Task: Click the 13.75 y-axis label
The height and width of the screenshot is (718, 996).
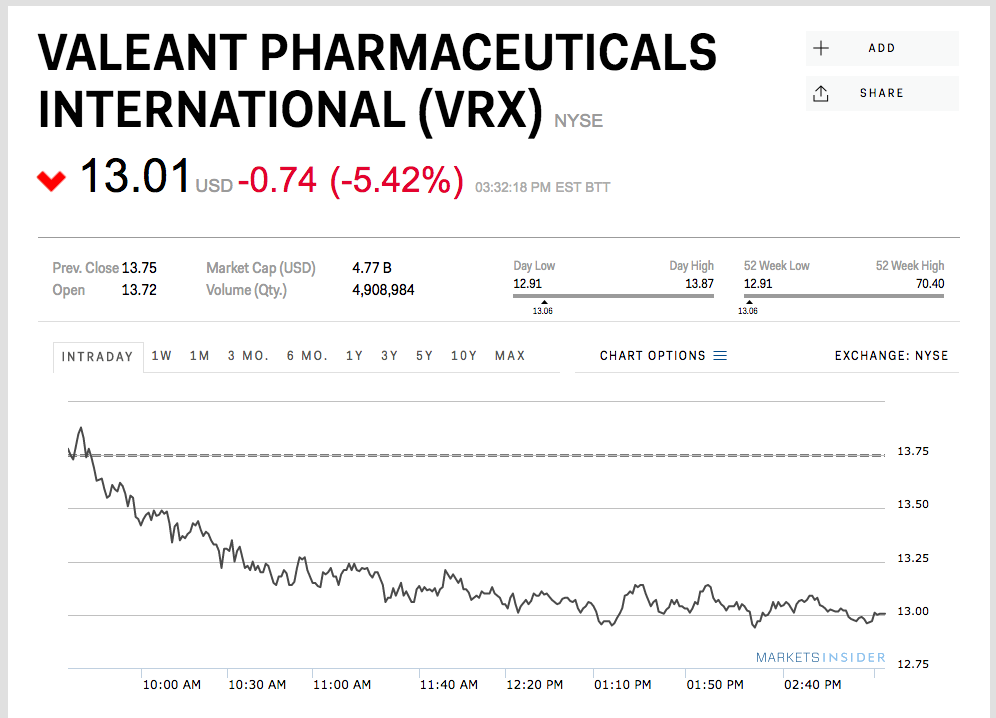Action: point(913,452)
